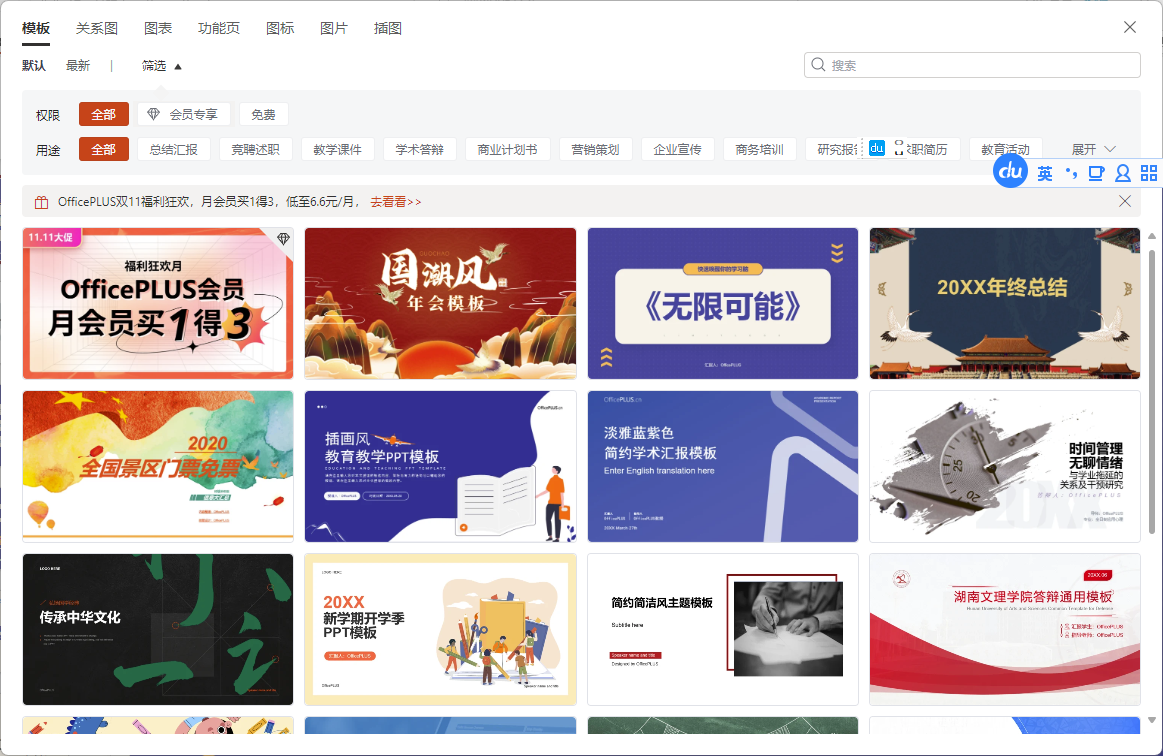The image size is (1163, 756).
Task: Open the IME toolbox grid icon
Action: pyautogui.click(x=1148, y=174)
